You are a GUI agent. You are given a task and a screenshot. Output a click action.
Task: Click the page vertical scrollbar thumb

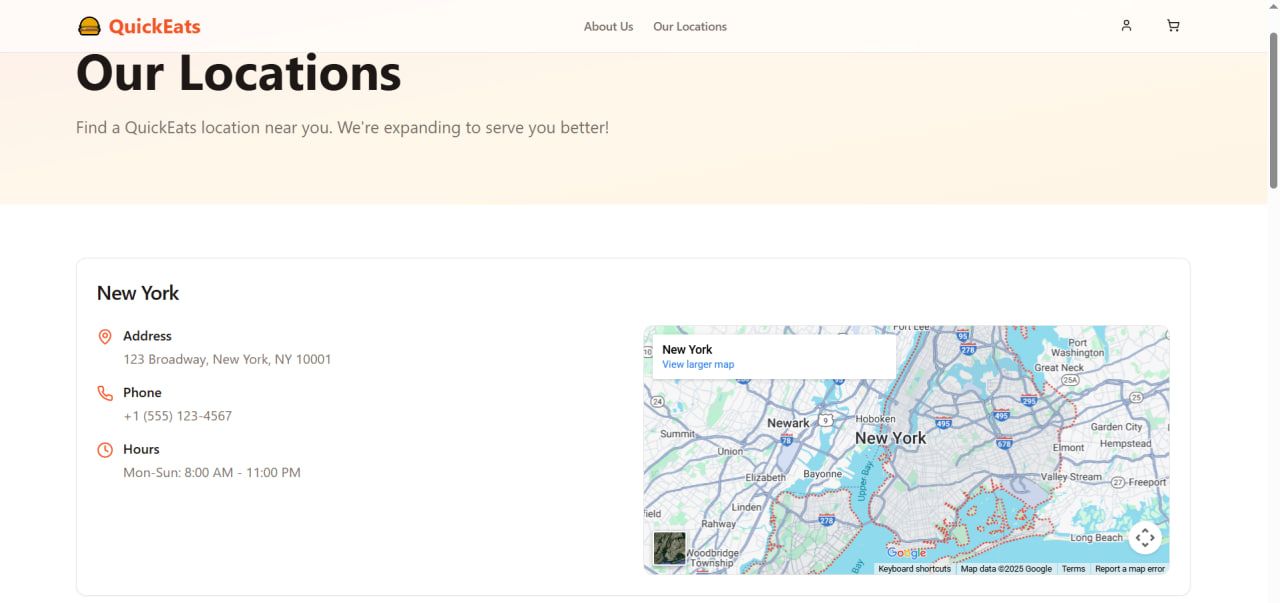click(1273, 110)
